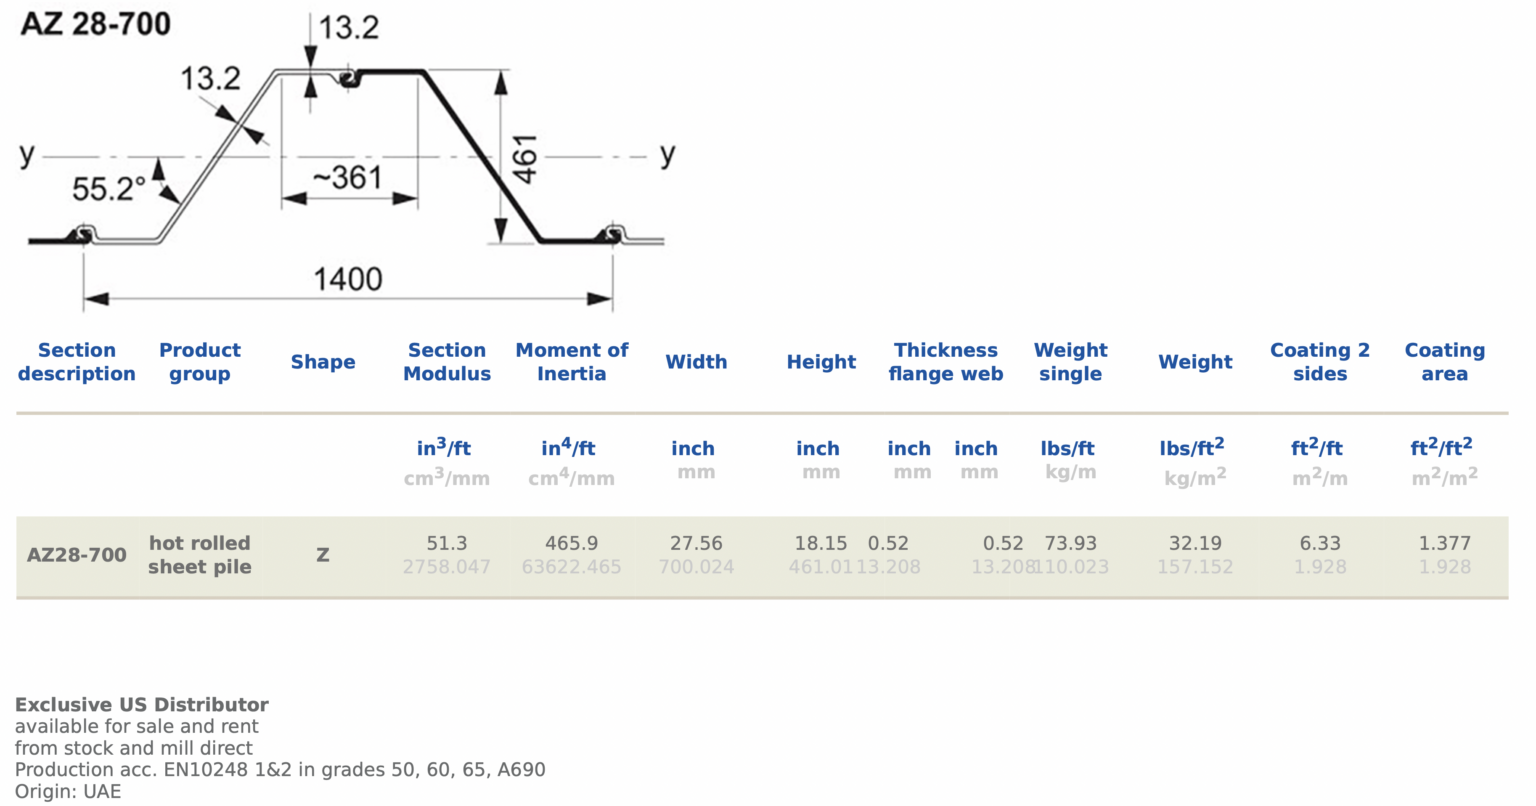Click the 1400 dimension in the drawing
The height and width of the screenshot is (806, 1536).
[x=348, y=278]
